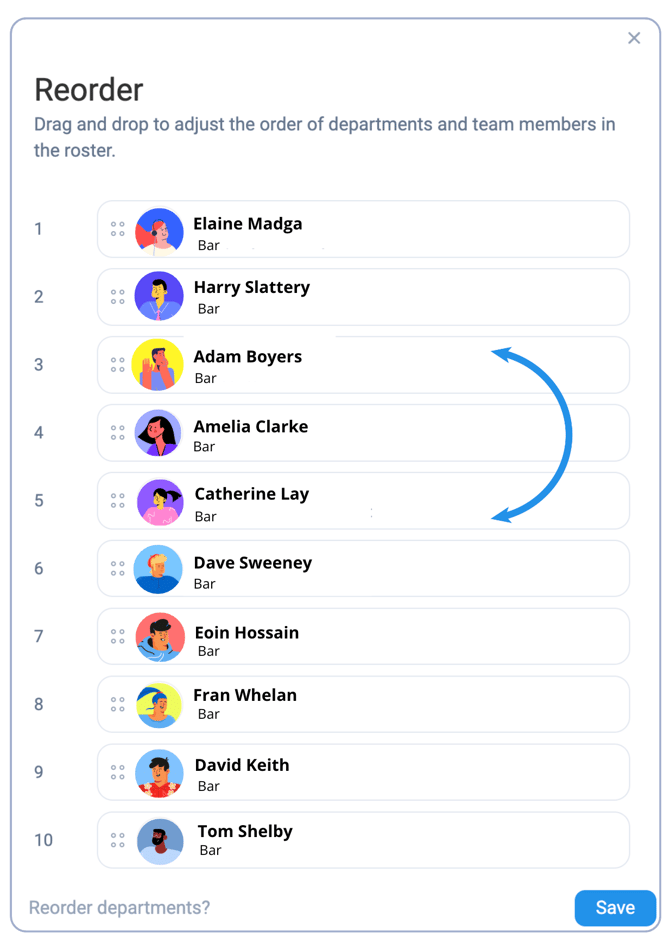Select the drag handle next to Adam Boyers
This screenshot has width=670, height=945.
click(x=117, y=365)
